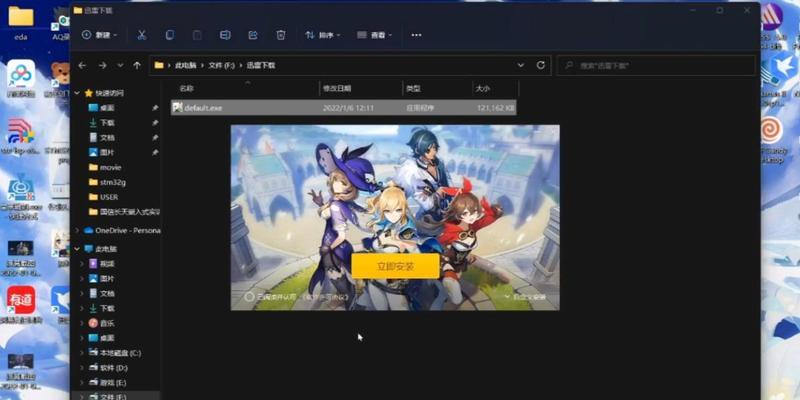The width and height of the screenshot is (800, 400).
Task: Open the three-dots See more menu
Action: click(x=416, y=35)
